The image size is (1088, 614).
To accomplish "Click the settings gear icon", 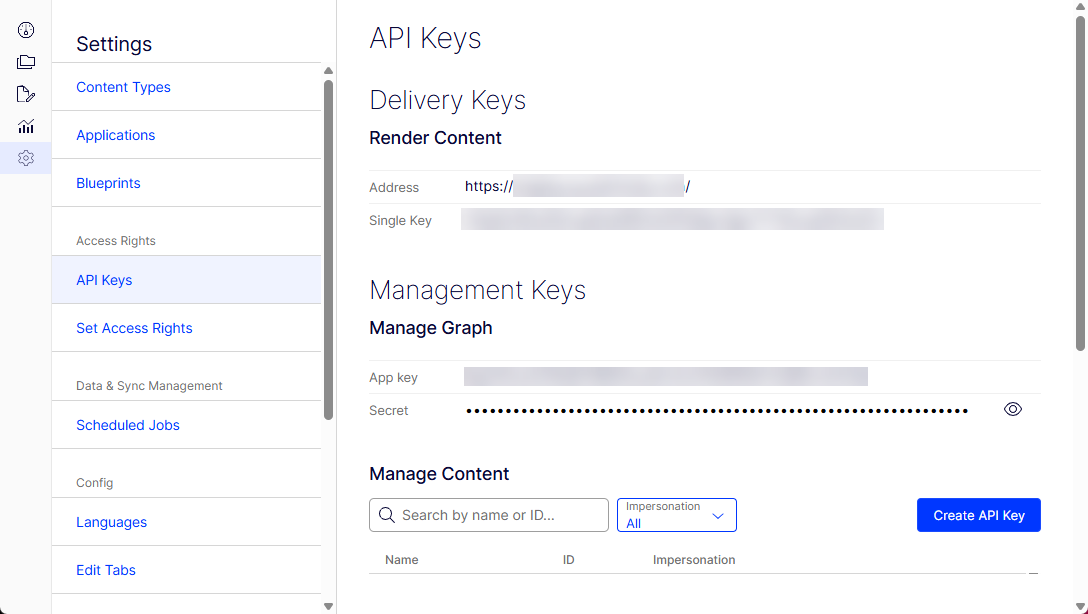I will click(x=26, y=158).
